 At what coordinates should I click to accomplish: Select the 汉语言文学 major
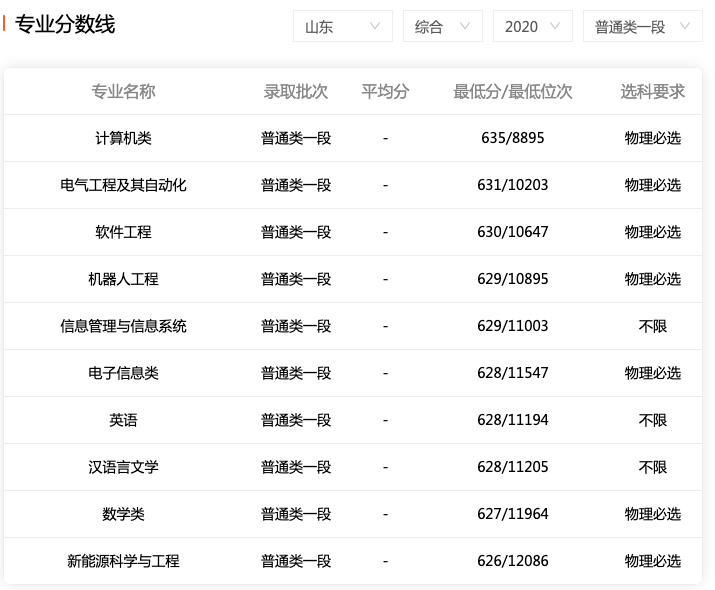(123, 467)
